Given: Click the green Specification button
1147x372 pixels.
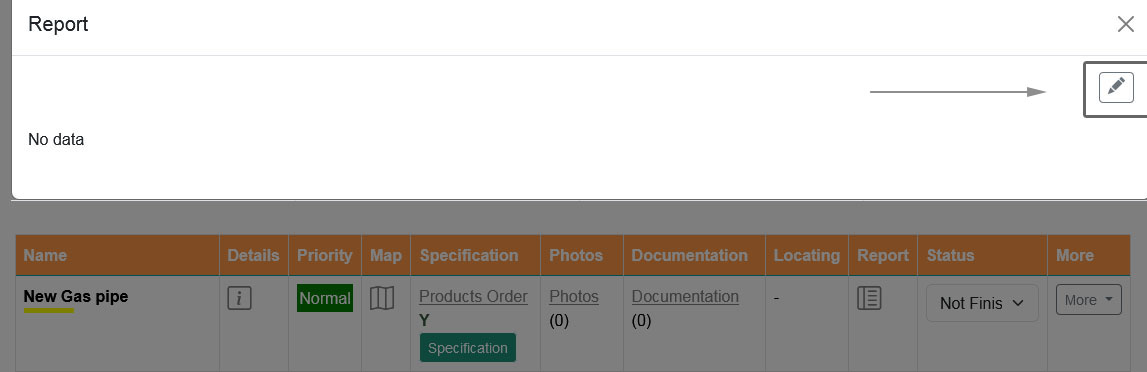Looking at the screenshot, I should 467,348.
